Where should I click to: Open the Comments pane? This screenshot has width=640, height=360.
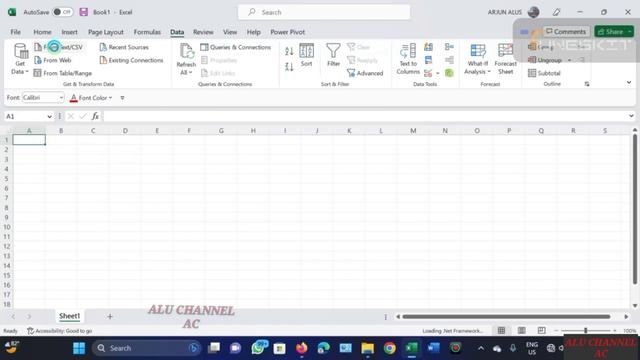click(x=566, y=31)
